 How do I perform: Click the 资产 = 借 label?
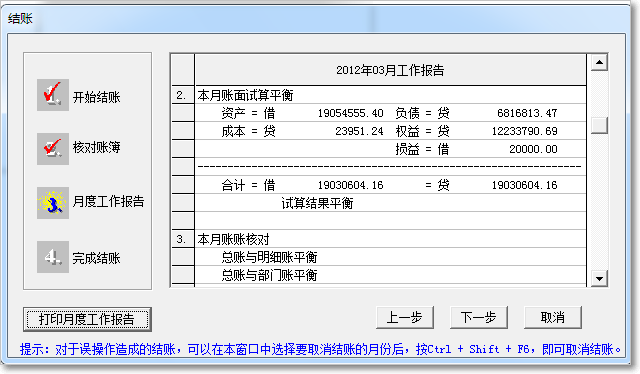pos(249,113)
